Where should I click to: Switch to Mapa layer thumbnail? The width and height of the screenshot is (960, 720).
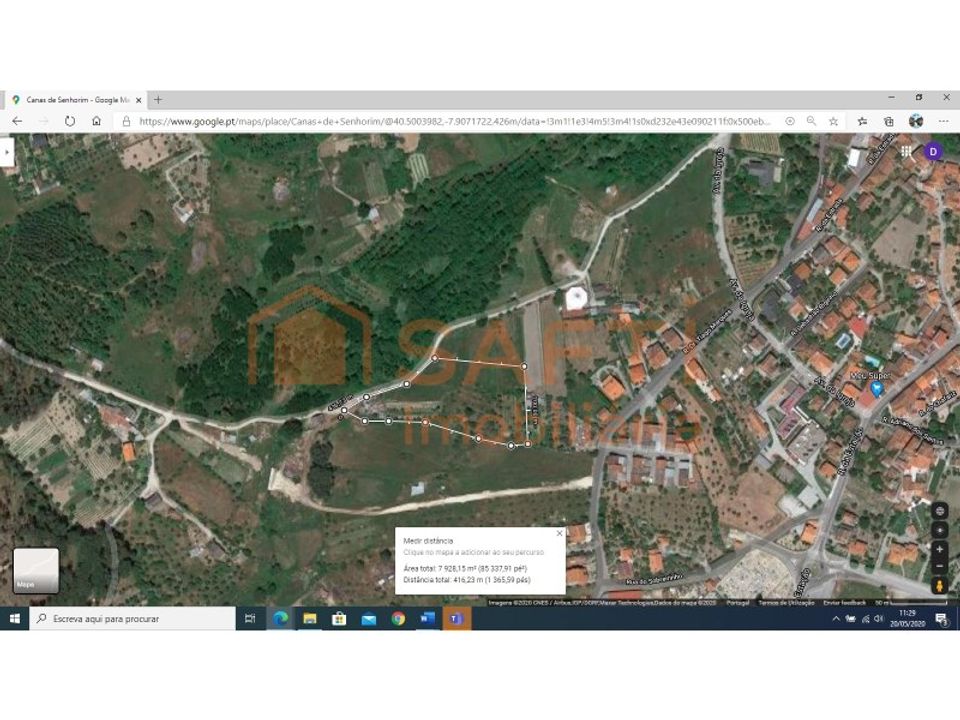point(36,571)
